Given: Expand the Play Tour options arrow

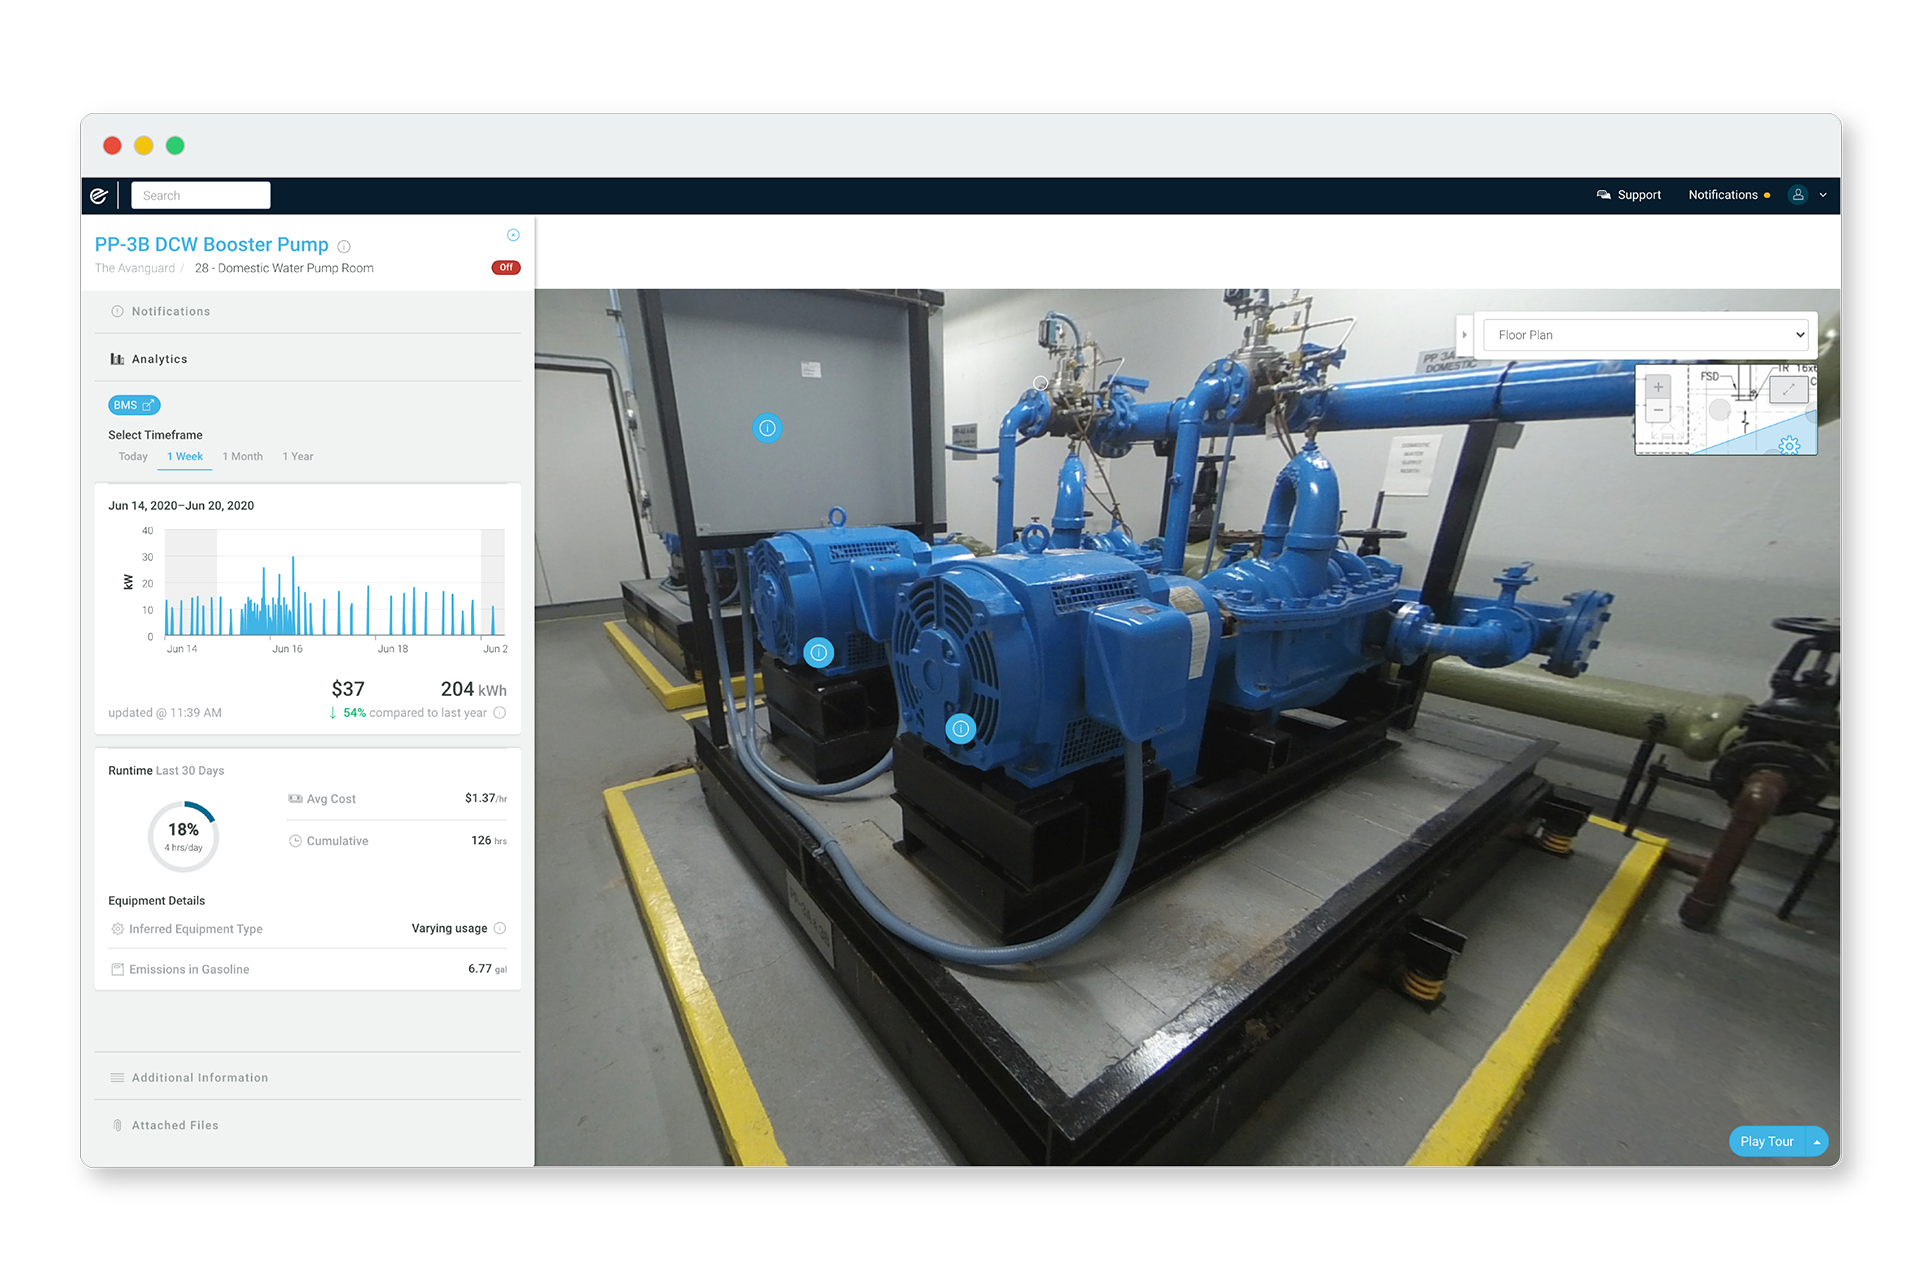Looking at the screenshot, I should pyautogui.click(x=1817, y=1142).
